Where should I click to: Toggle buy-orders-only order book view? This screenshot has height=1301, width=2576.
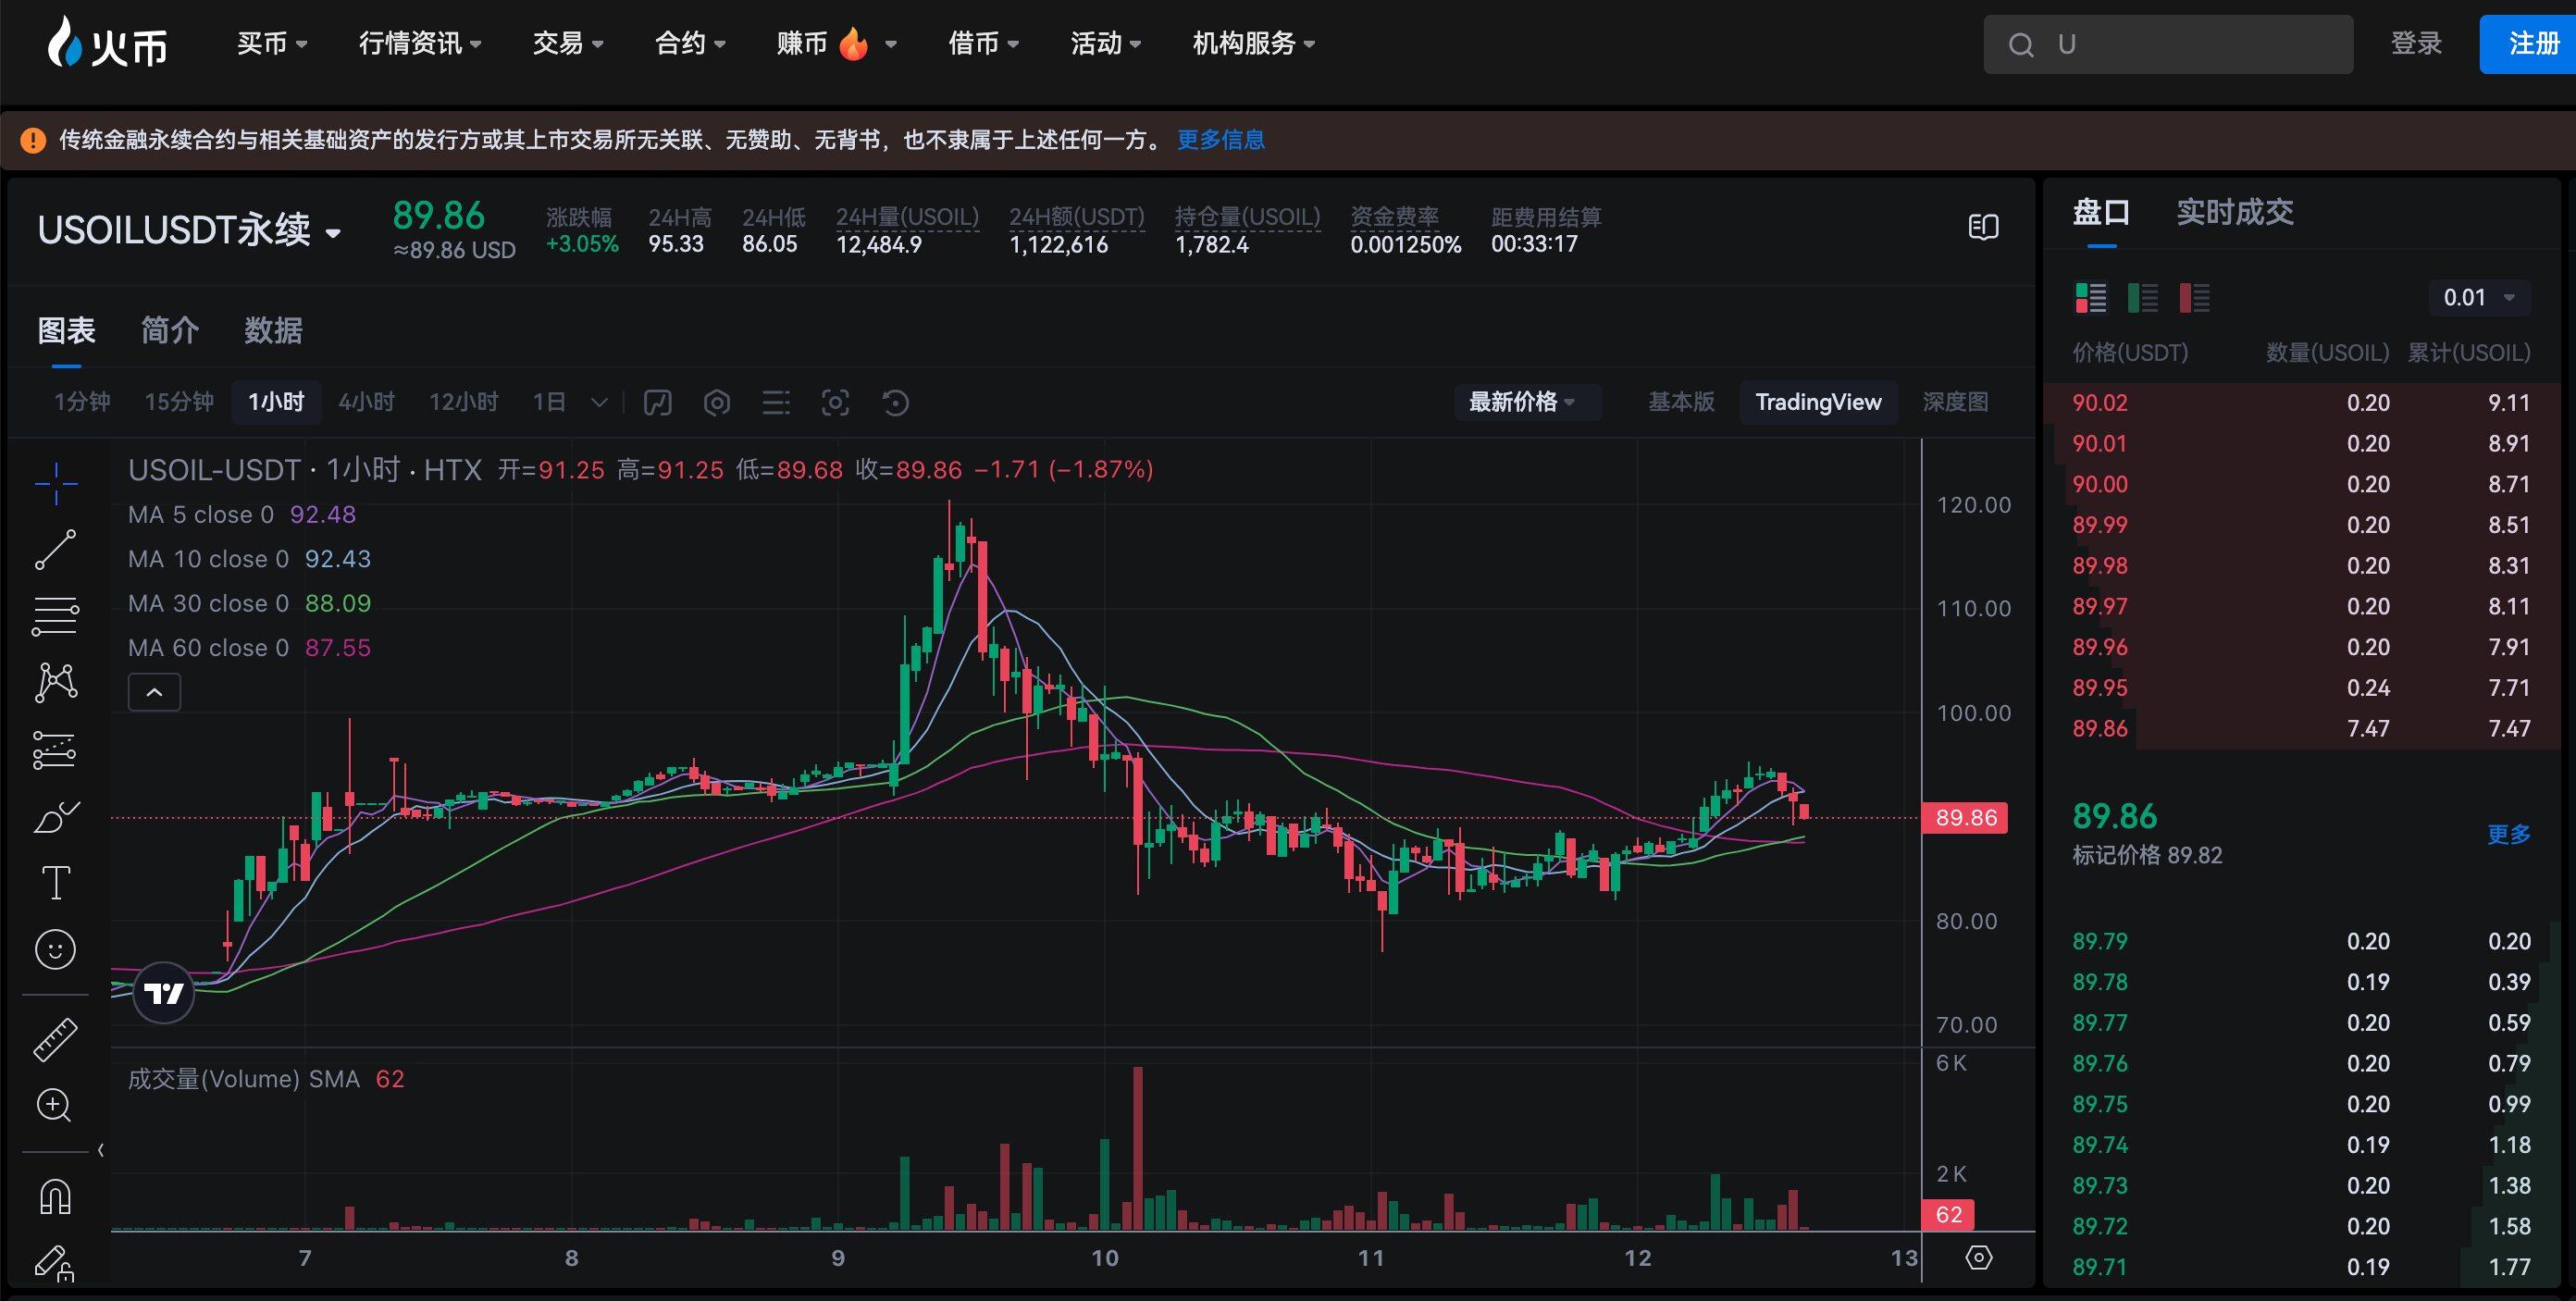click(2143, 297)
